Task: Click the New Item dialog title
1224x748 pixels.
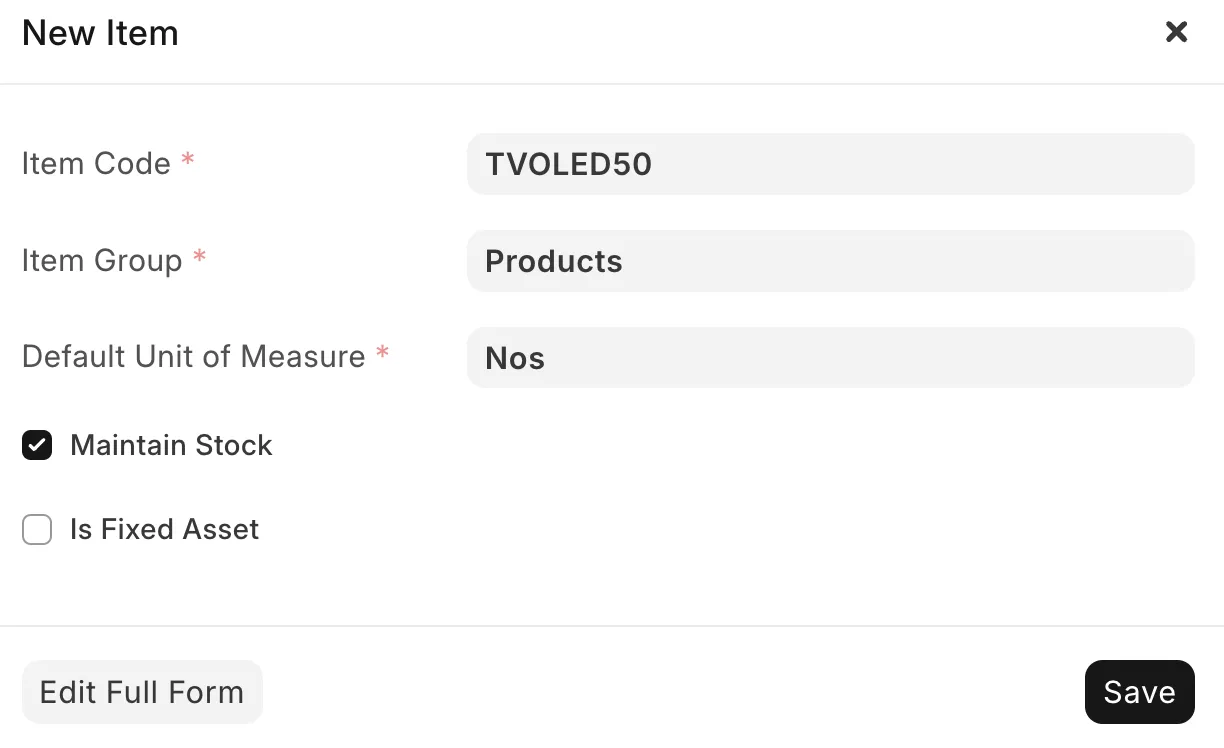Action: point(100,33)
